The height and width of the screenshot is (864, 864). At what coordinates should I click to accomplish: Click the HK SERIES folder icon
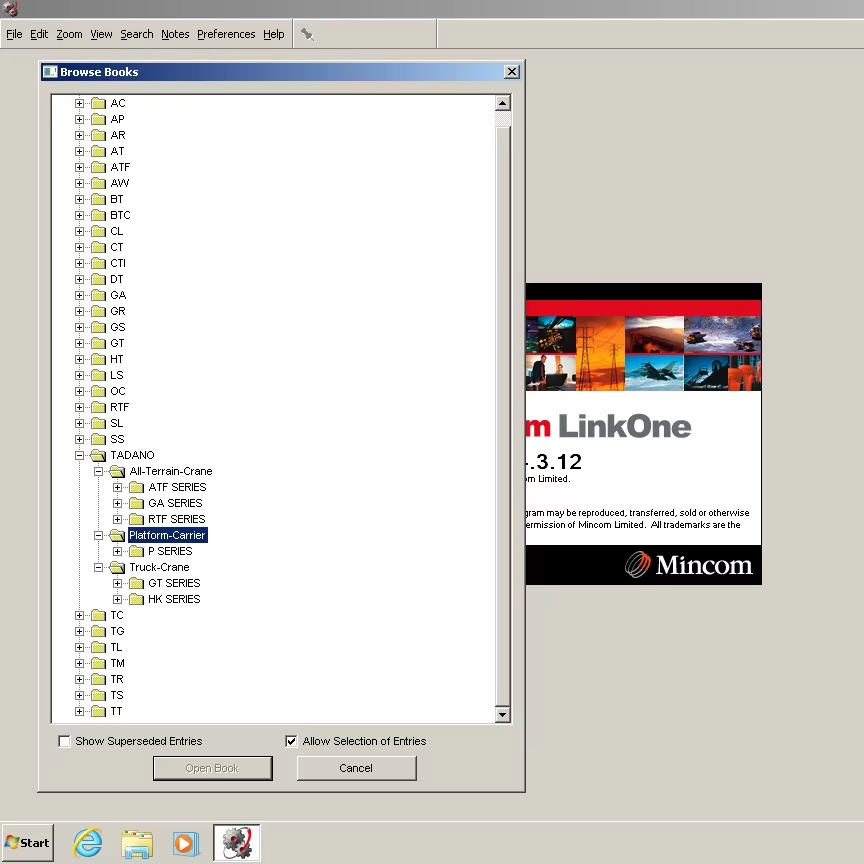[x=137, y=599]
